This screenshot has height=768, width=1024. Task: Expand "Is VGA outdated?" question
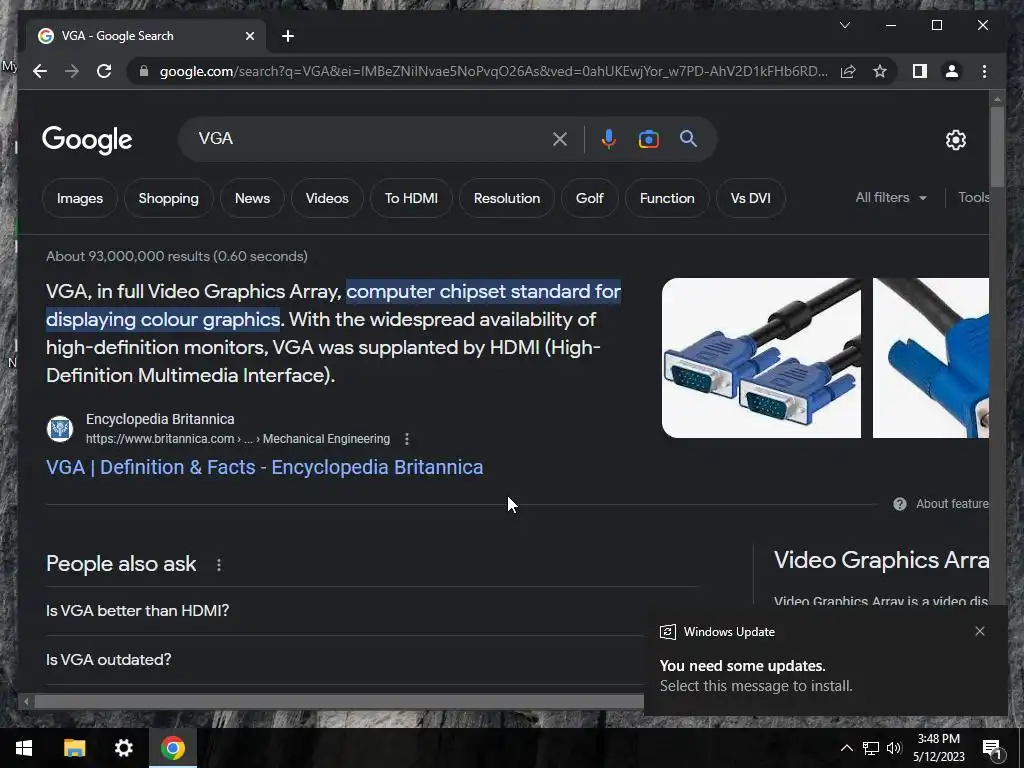345,660
